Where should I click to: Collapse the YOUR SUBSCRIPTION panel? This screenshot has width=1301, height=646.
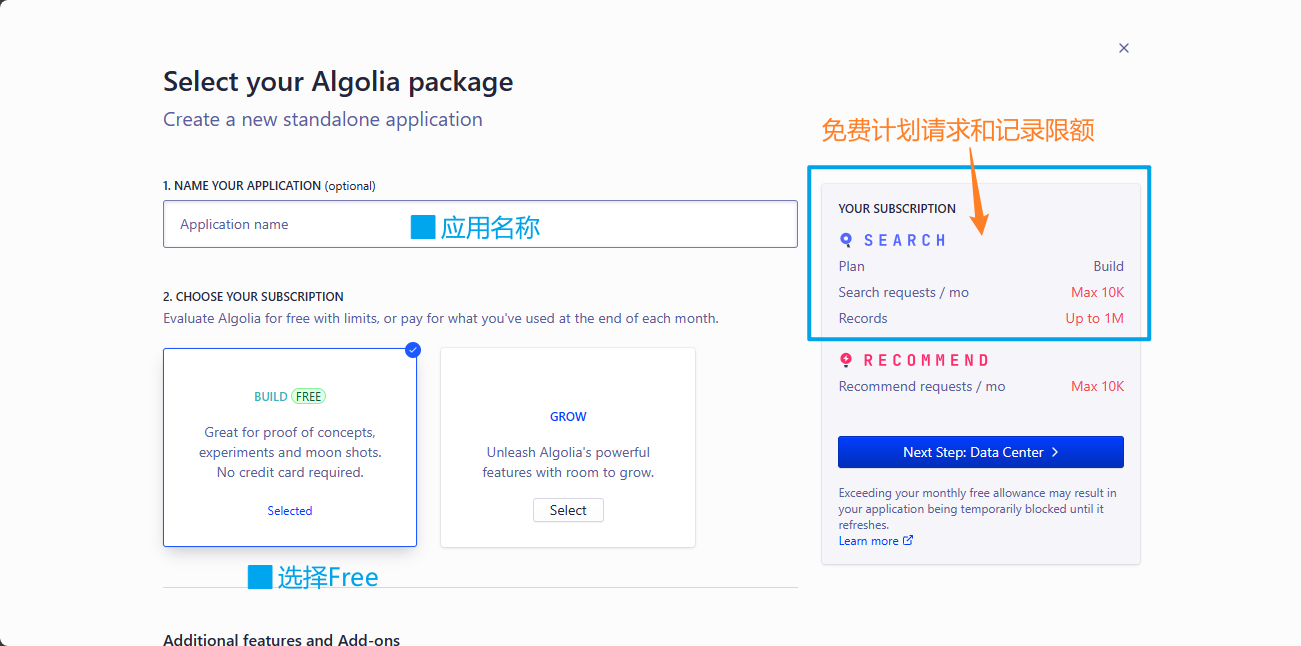pos(897,208)
